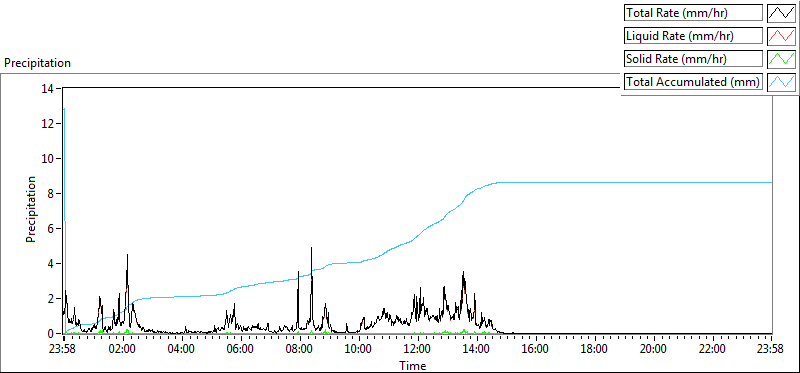The height and width of the screenshot is (373, 800).
Task: Click the accumulated line plateau near 18:00
Action: click(x=594, y=182)
